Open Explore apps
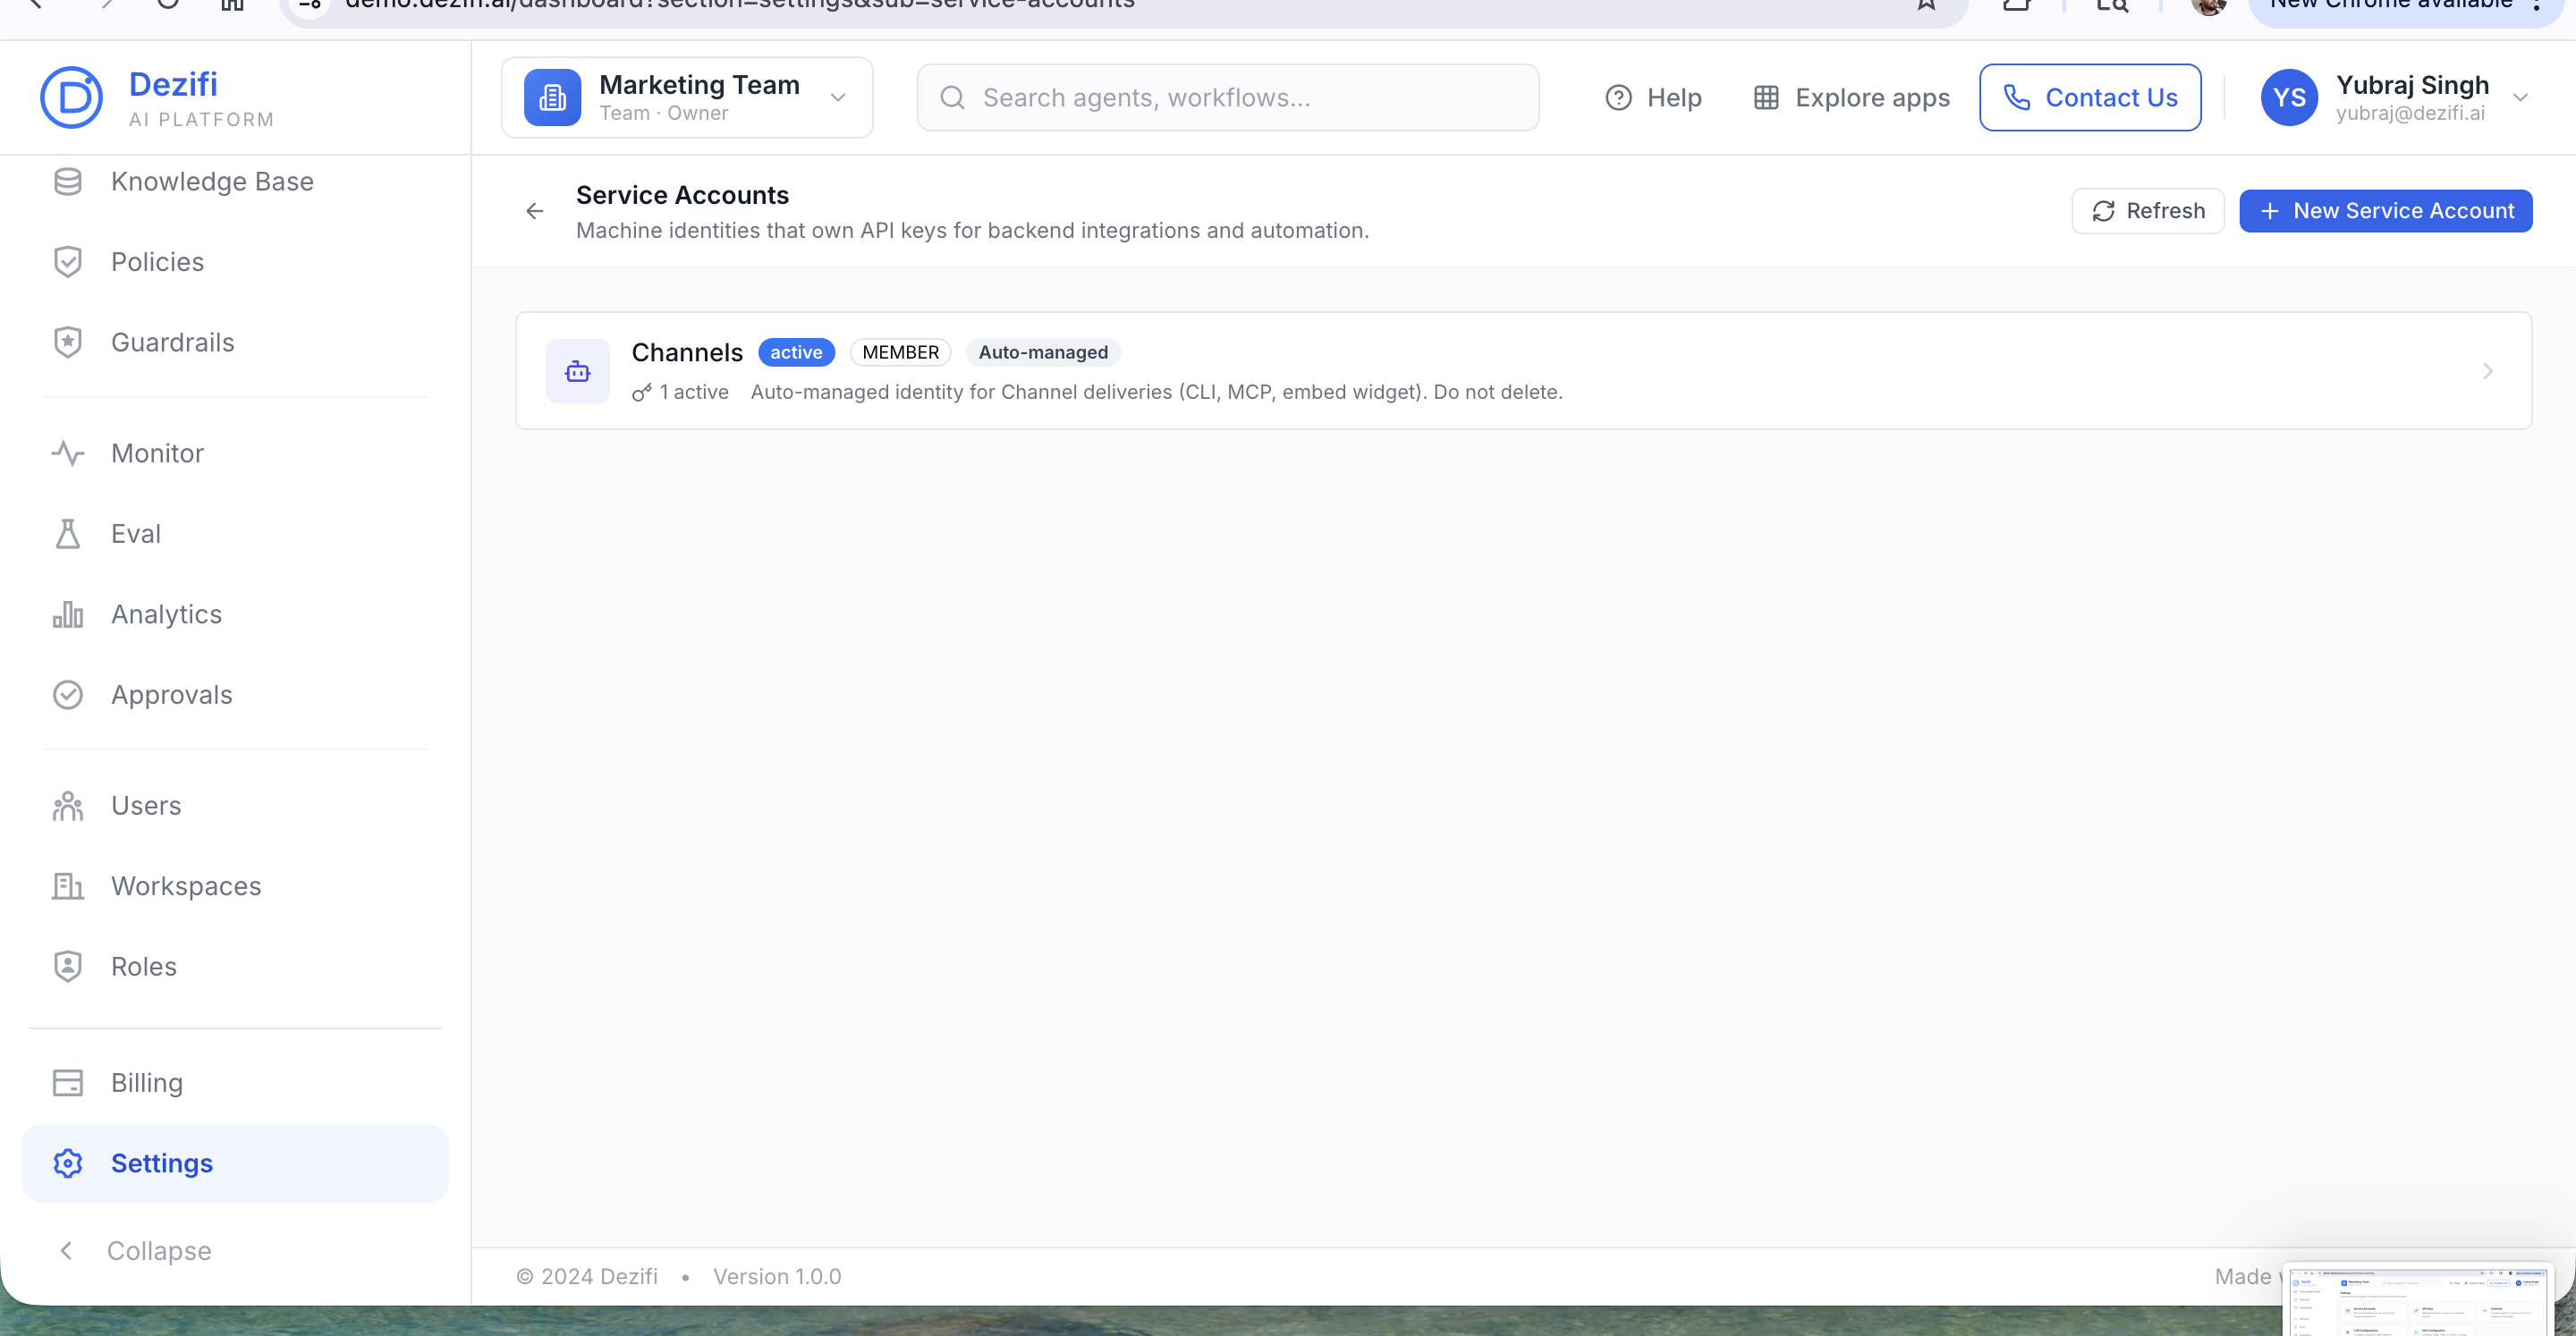2576x1336 pixels. 1851,97
